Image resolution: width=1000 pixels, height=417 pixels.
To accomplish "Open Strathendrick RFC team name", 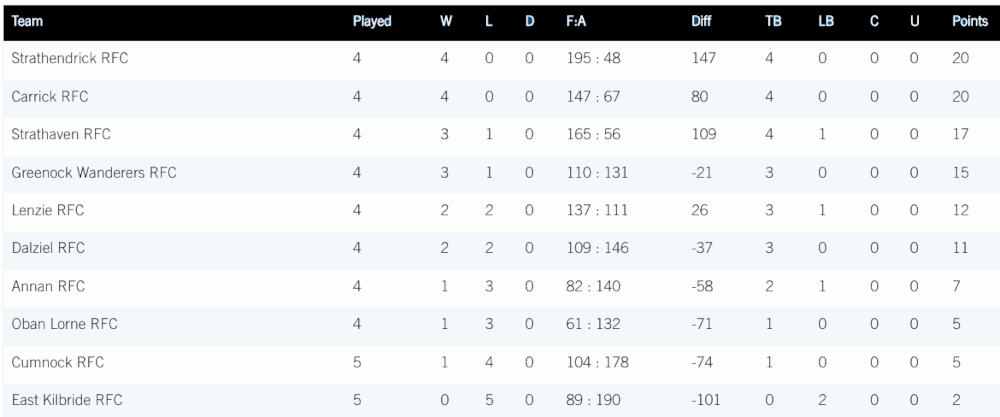I will (69, 59).
